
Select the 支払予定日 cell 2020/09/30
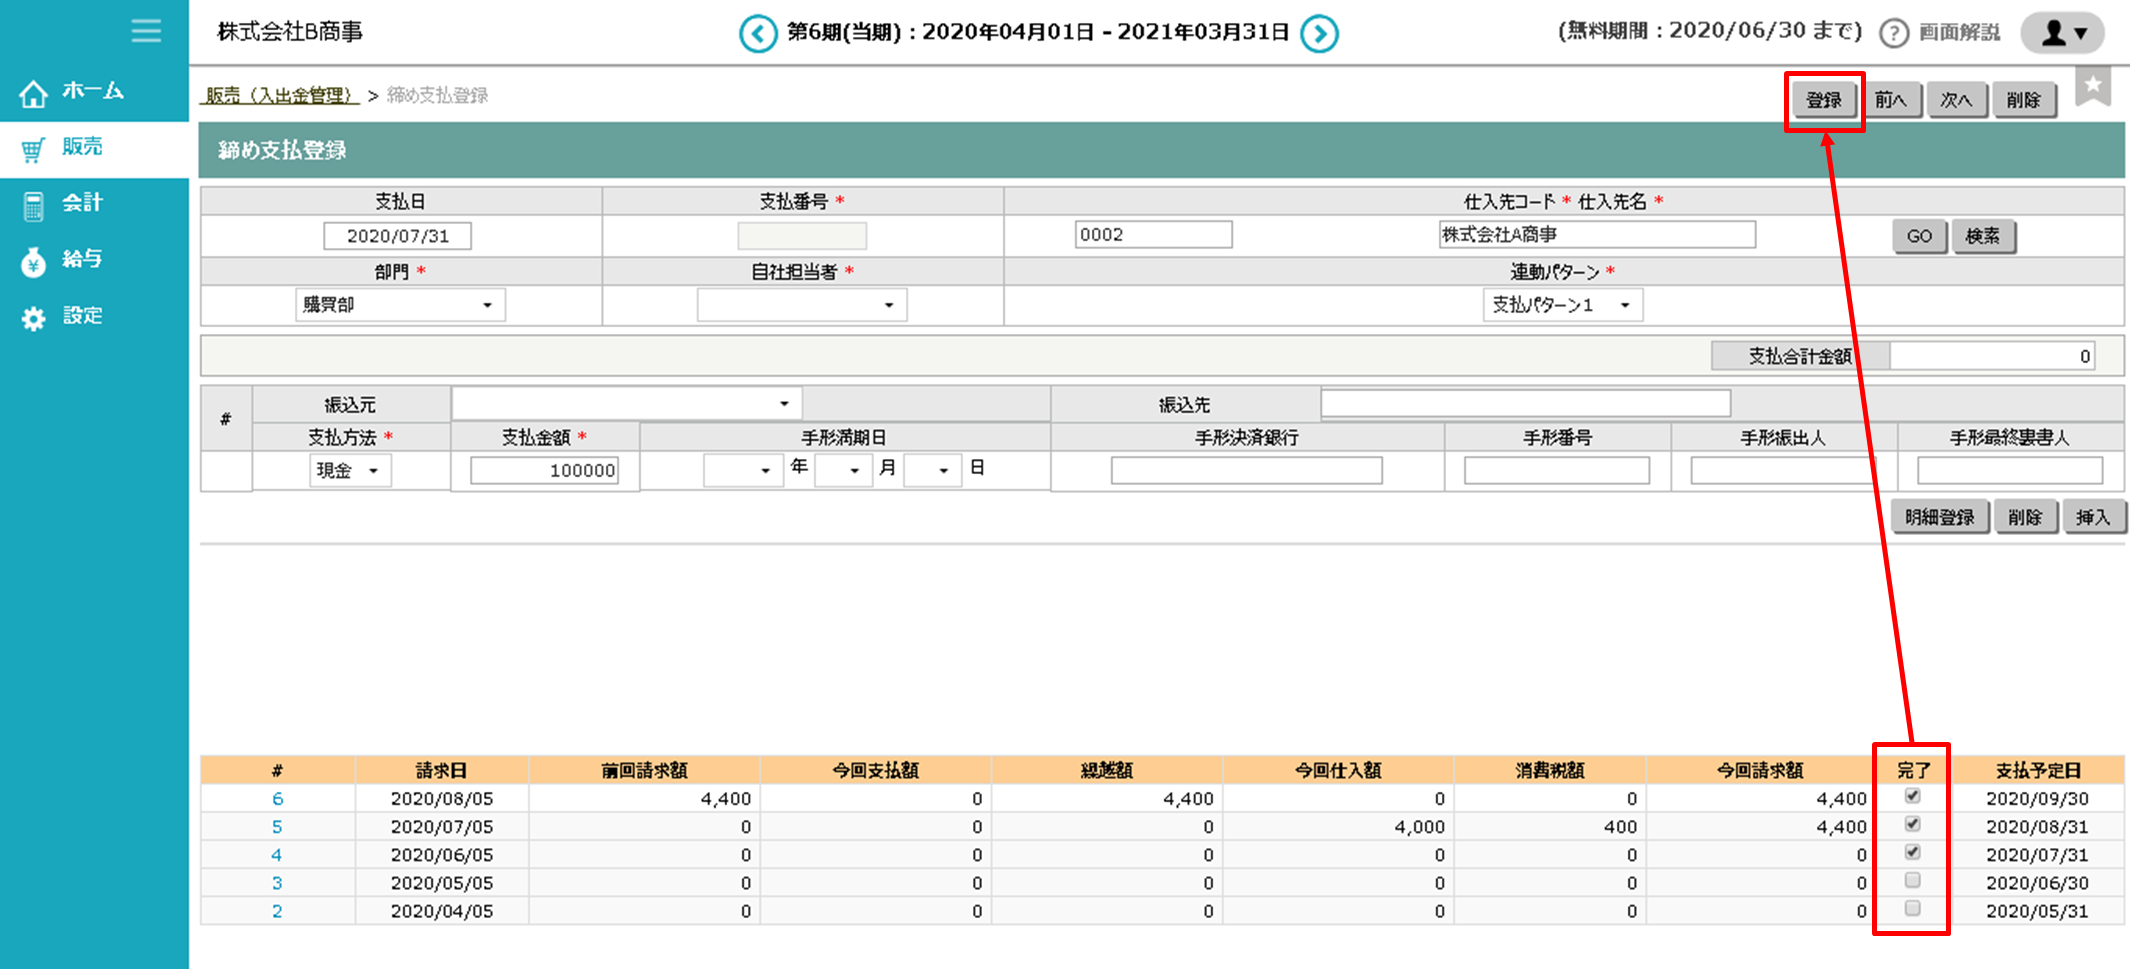tap(2037, 799)
